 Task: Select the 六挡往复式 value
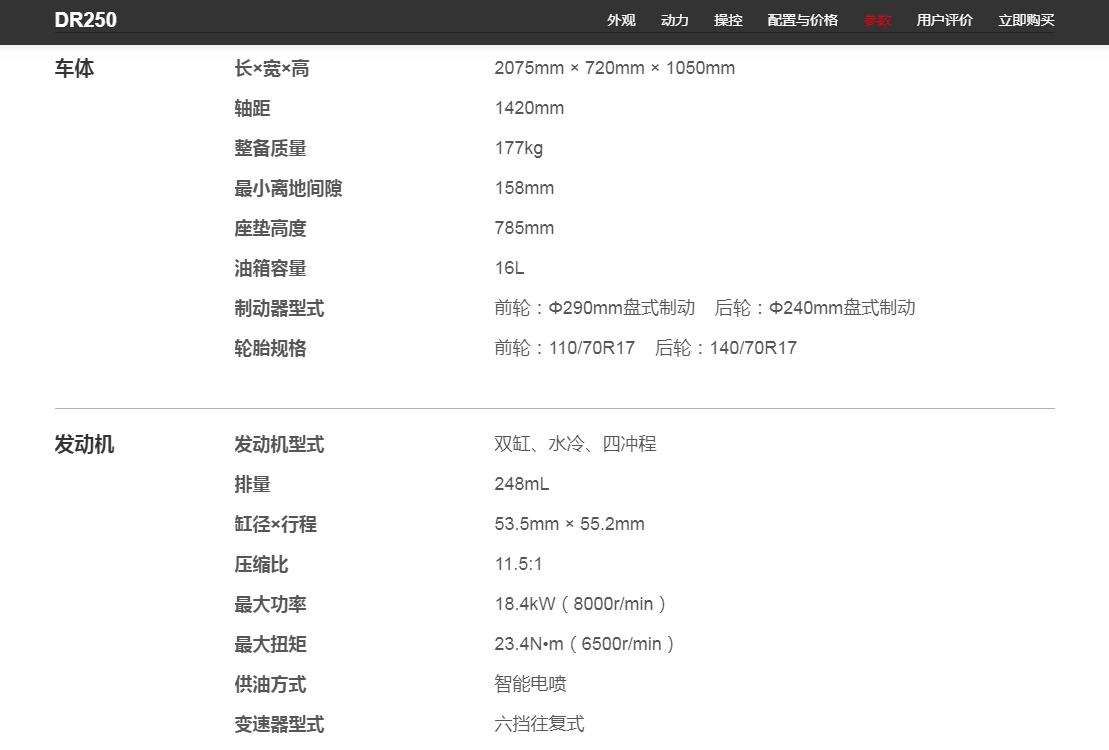(x=540, y=724)
